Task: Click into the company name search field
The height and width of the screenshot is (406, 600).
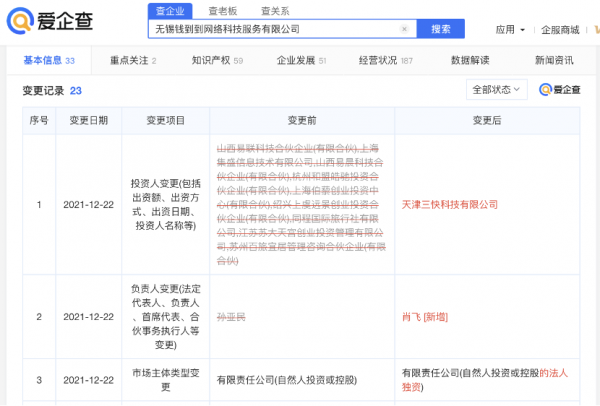Action: [x=270, y=30]
